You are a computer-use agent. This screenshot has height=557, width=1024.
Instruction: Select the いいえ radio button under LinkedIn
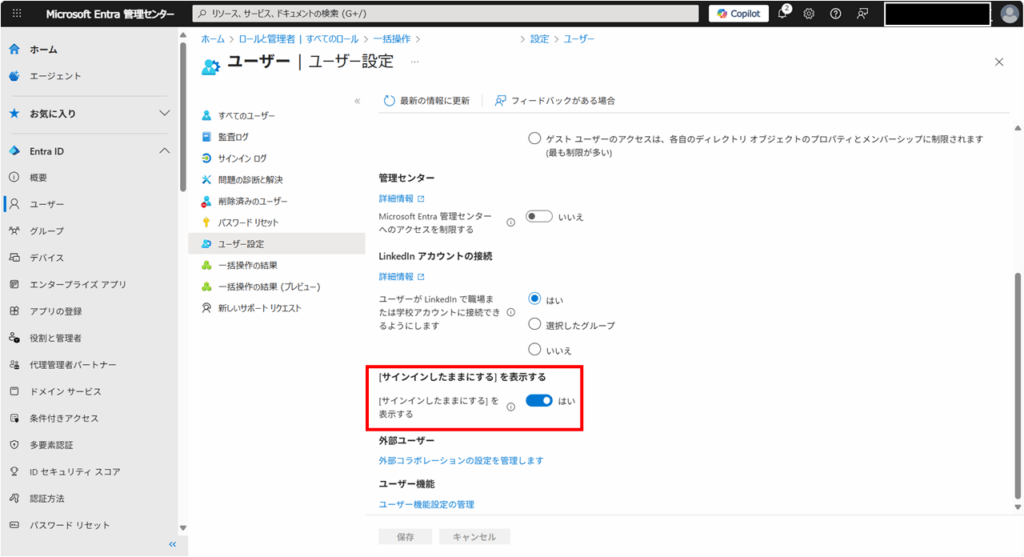coord(535,350)
